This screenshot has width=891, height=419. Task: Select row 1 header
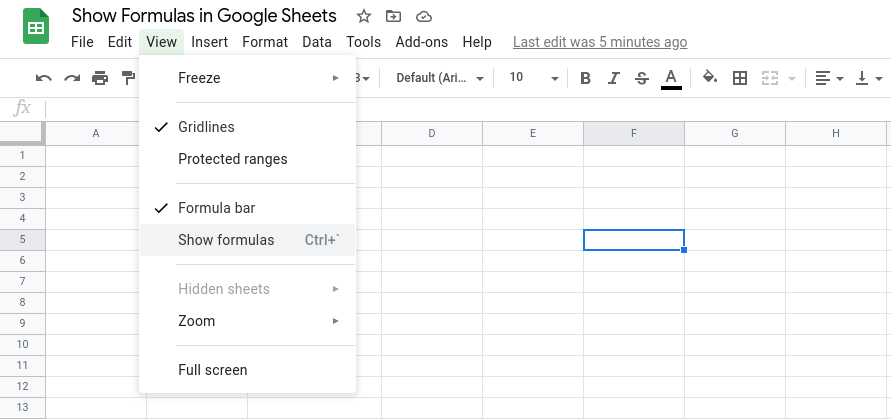pyautogui.click(x=22, y=156)
